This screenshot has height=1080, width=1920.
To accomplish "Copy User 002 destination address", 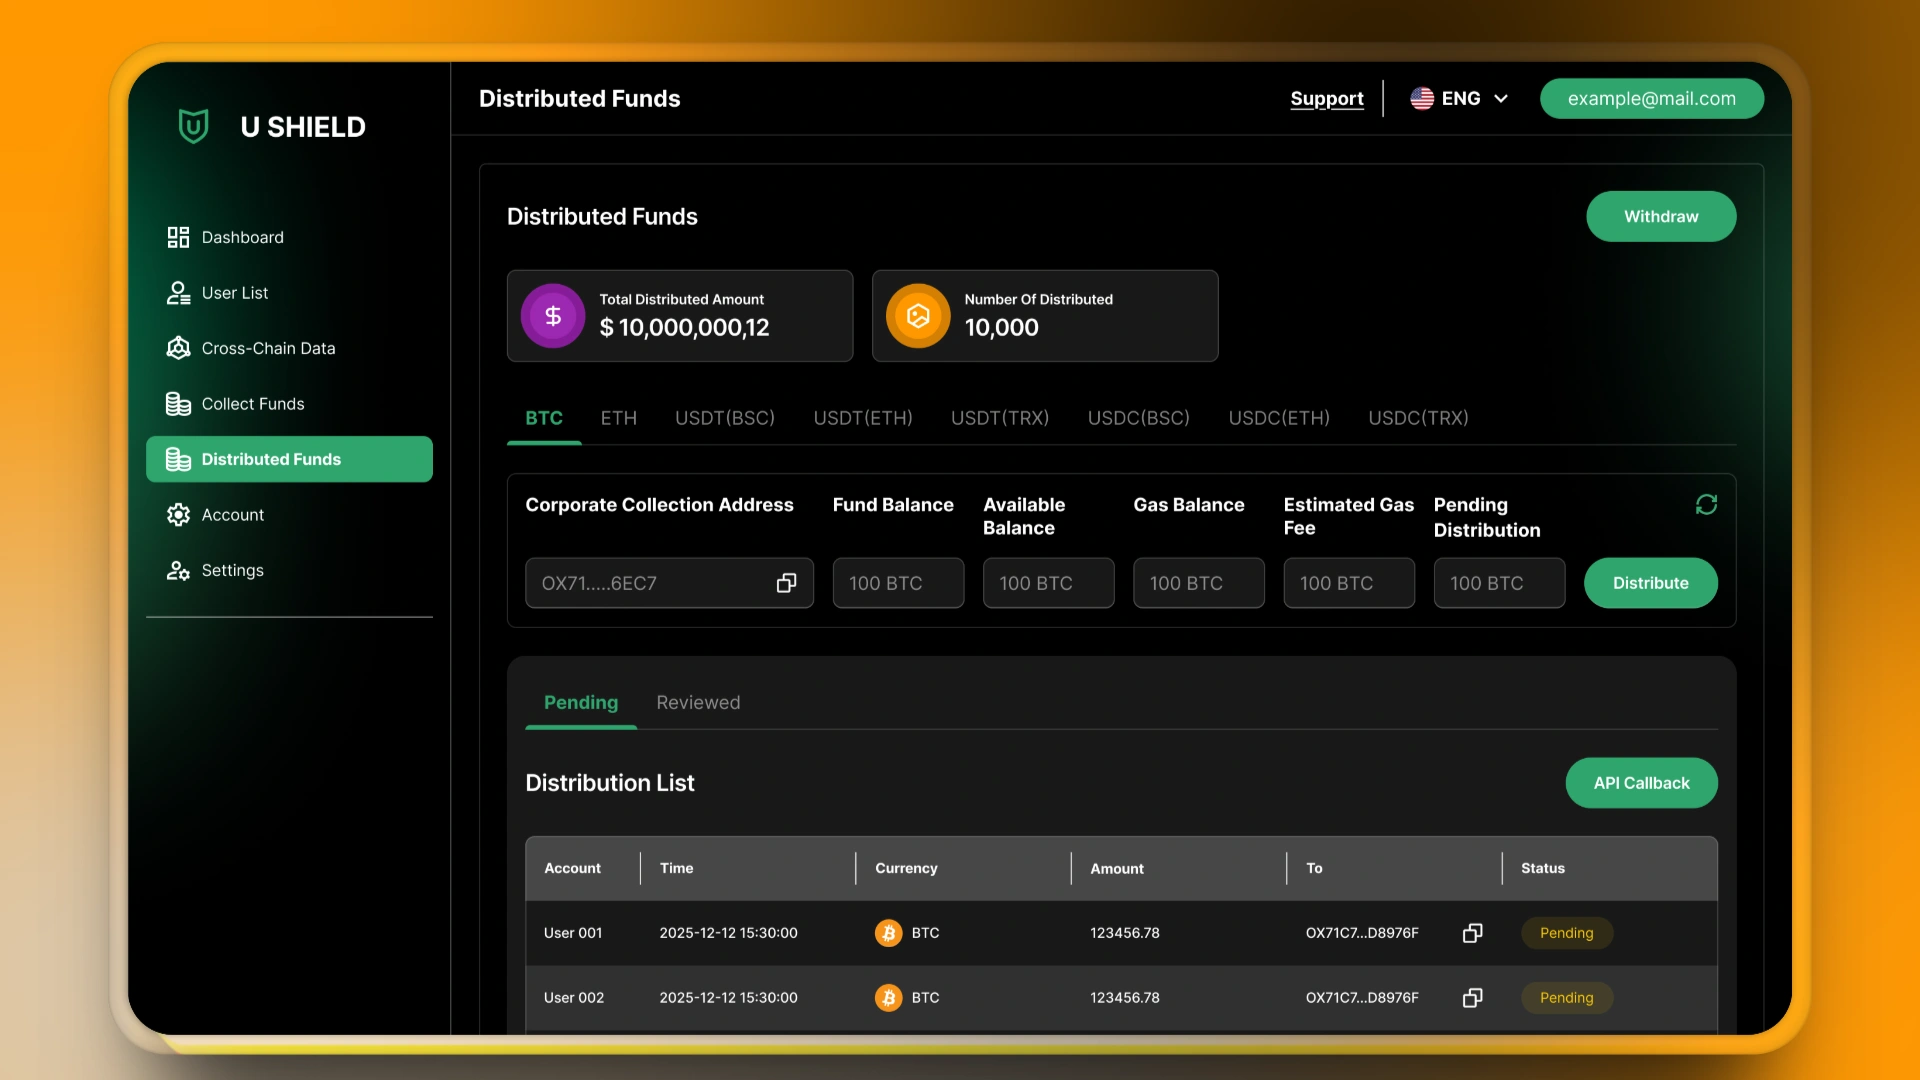I will coord(1472,998).
